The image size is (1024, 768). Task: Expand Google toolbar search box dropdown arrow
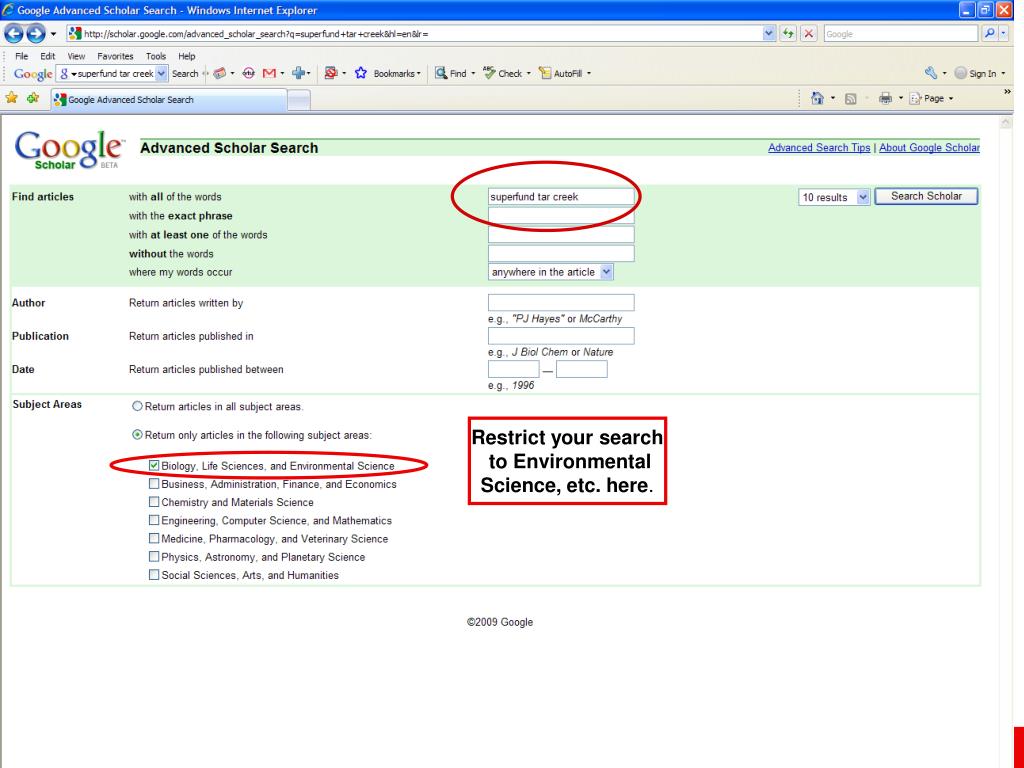point(161,74)
